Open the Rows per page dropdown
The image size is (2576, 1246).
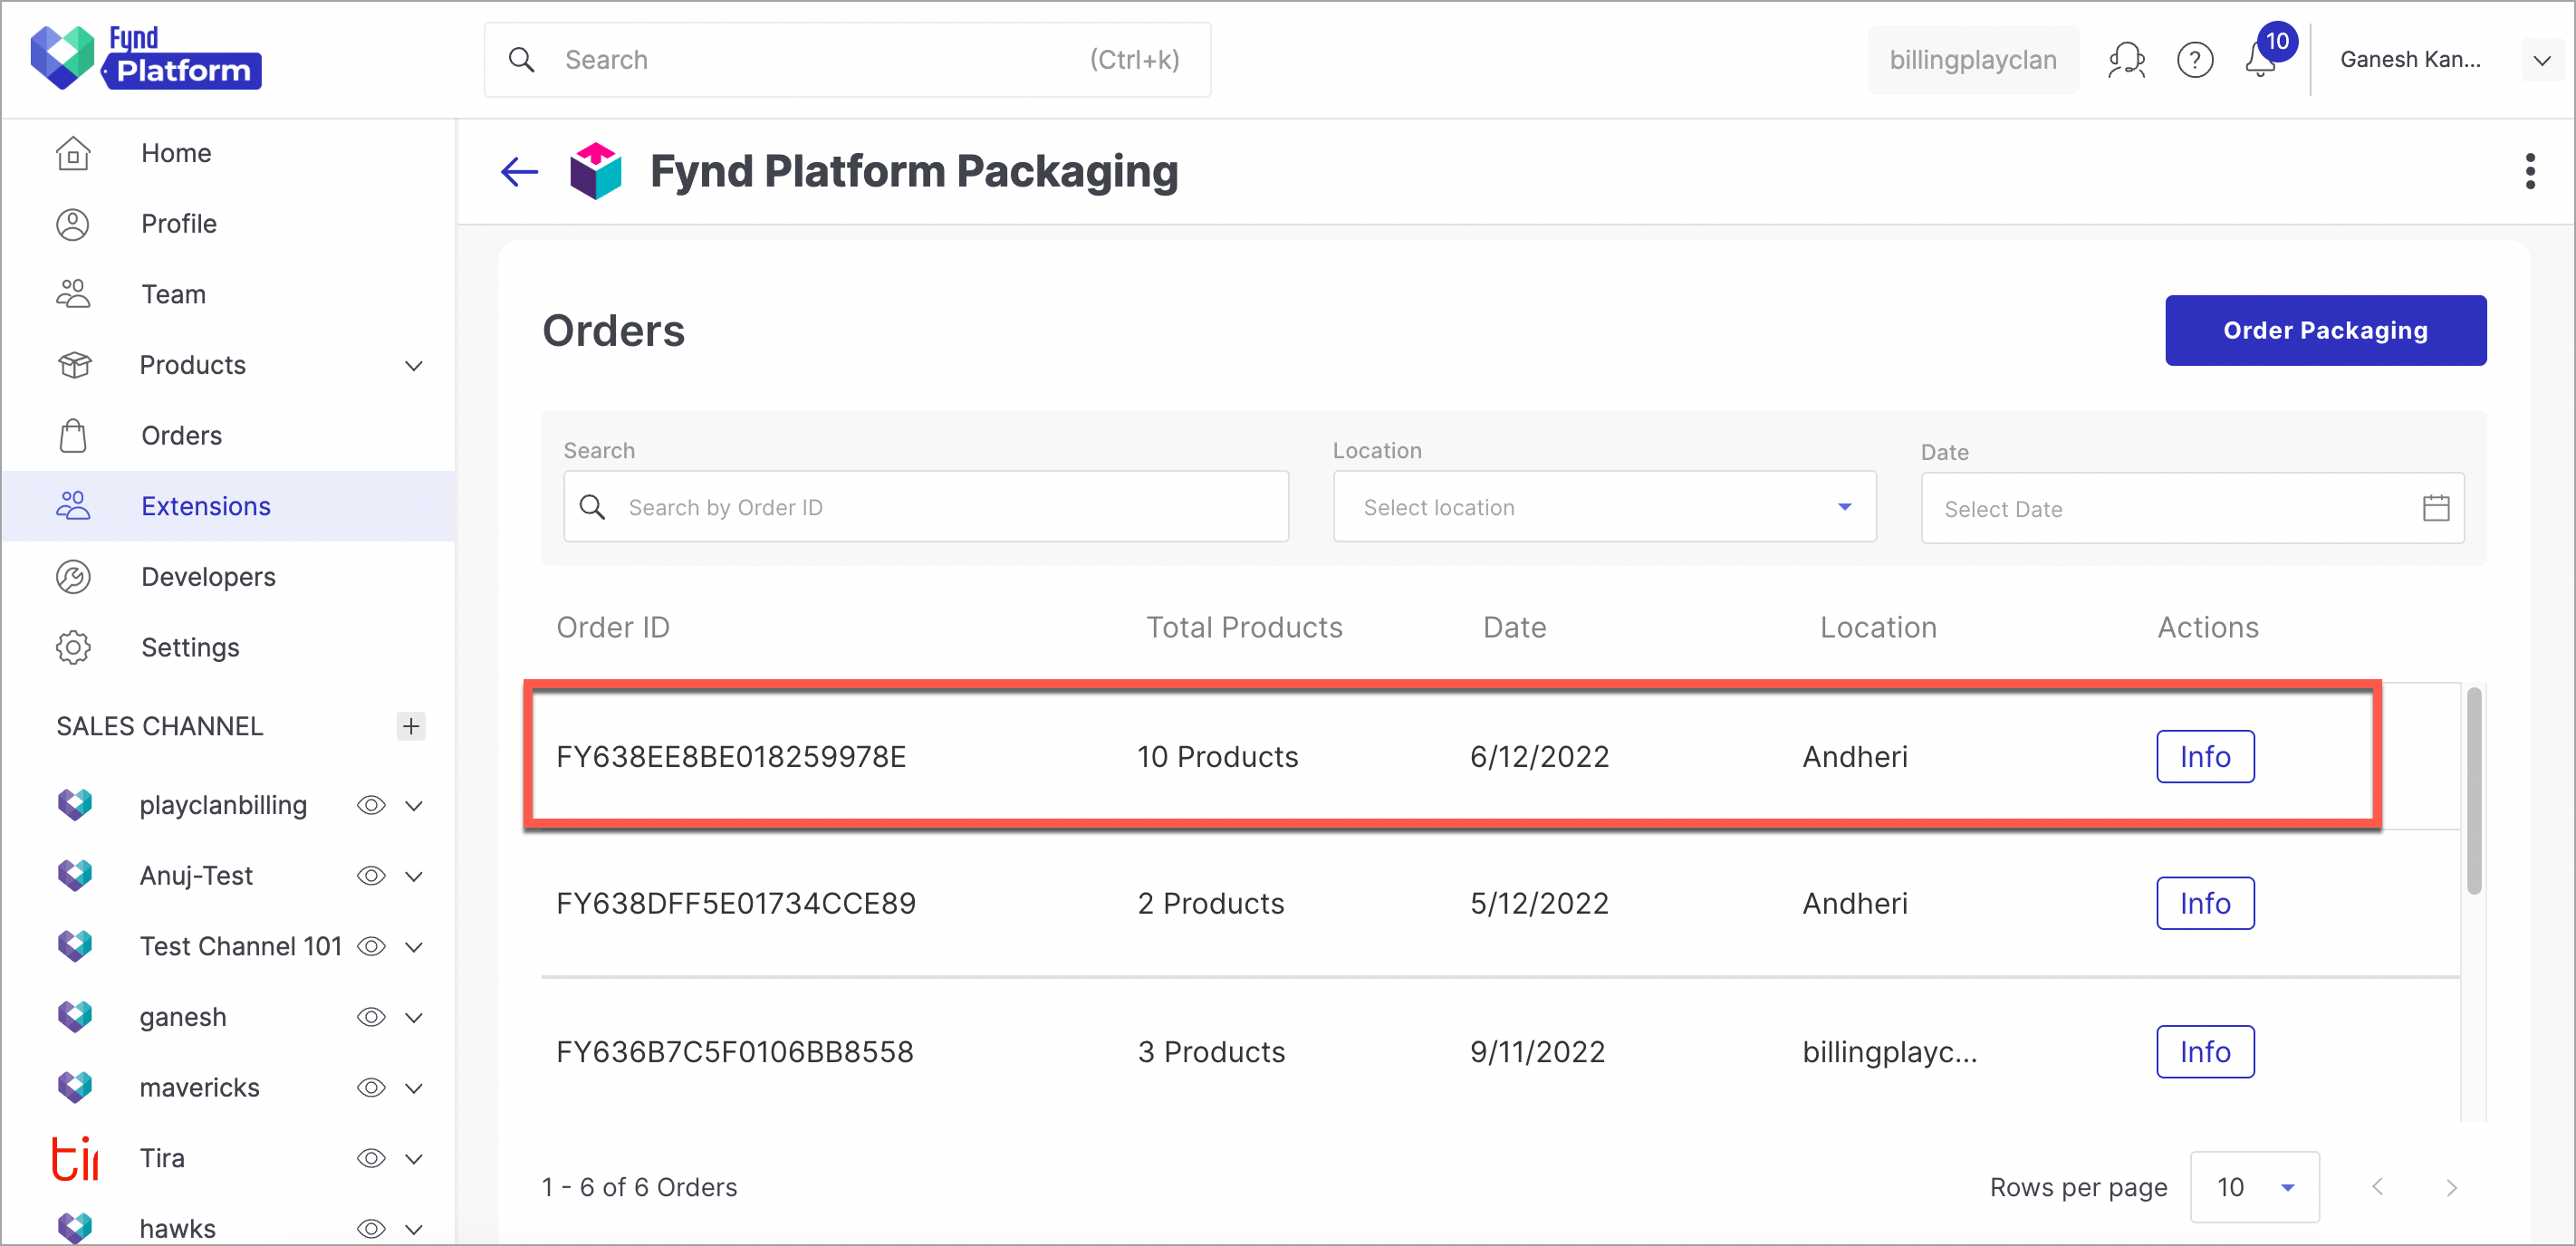coord(2254,1187)
